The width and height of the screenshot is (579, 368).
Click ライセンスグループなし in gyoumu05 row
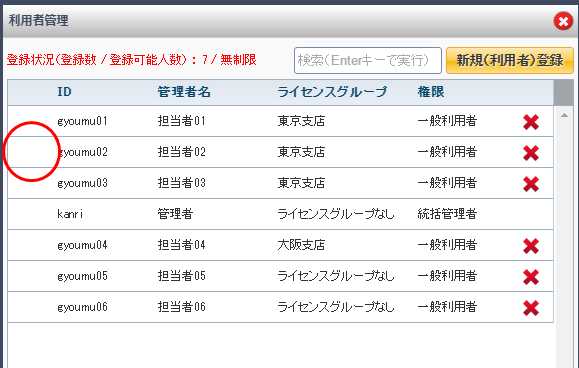pos(336,276)
